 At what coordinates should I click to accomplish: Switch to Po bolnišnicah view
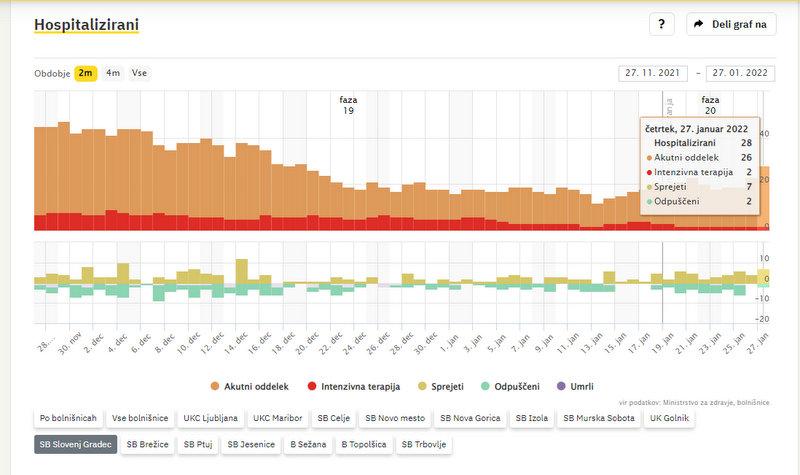click(x=67, y=418)
